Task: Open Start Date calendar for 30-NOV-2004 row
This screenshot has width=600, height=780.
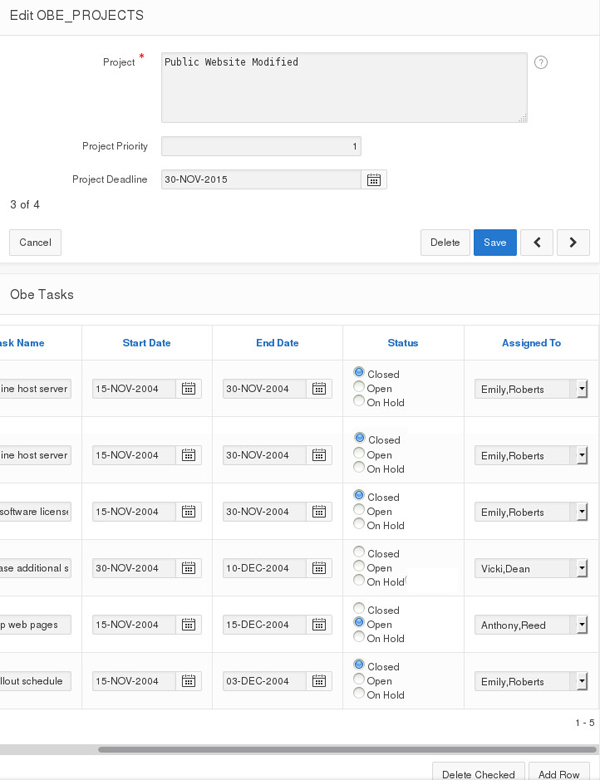Action: click(188, 568)
